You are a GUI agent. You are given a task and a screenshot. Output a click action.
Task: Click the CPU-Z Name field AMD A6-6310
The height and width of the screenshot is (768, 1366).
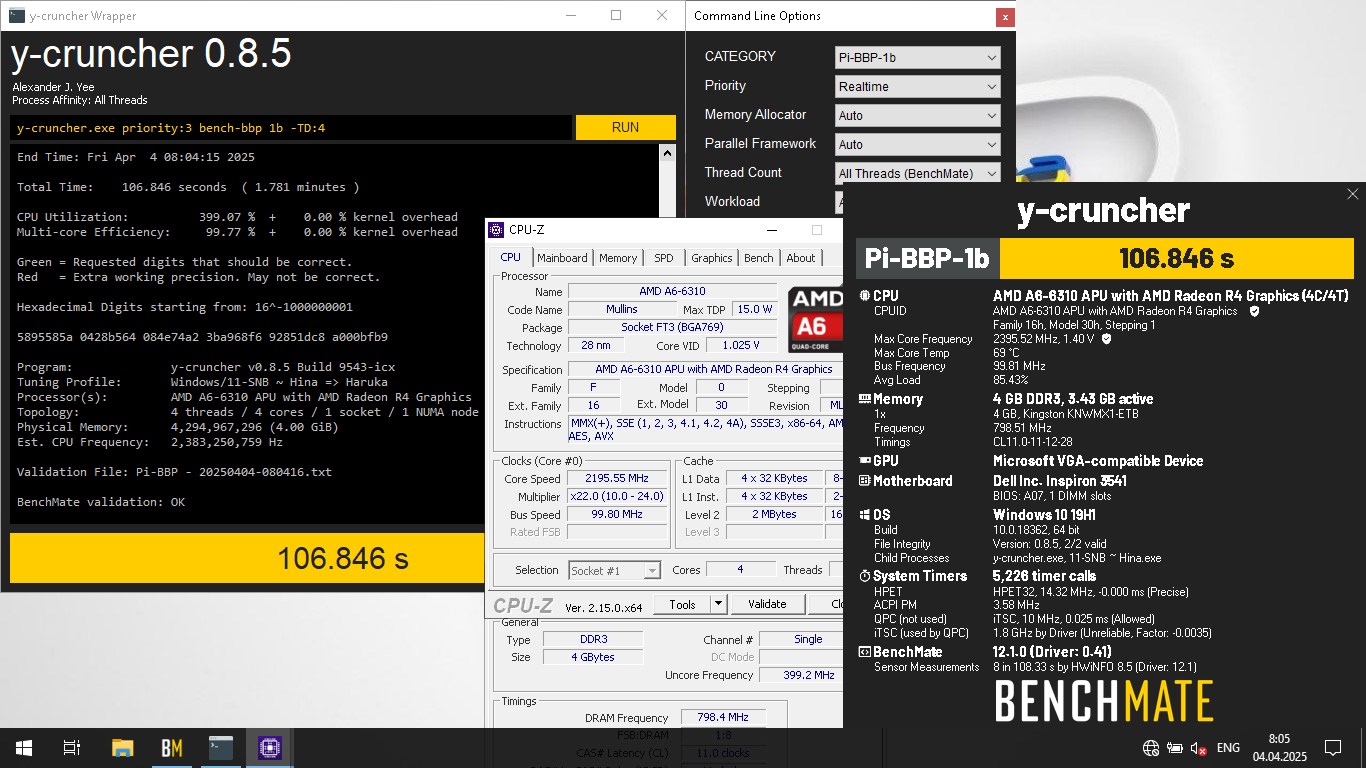coord(672,292)
